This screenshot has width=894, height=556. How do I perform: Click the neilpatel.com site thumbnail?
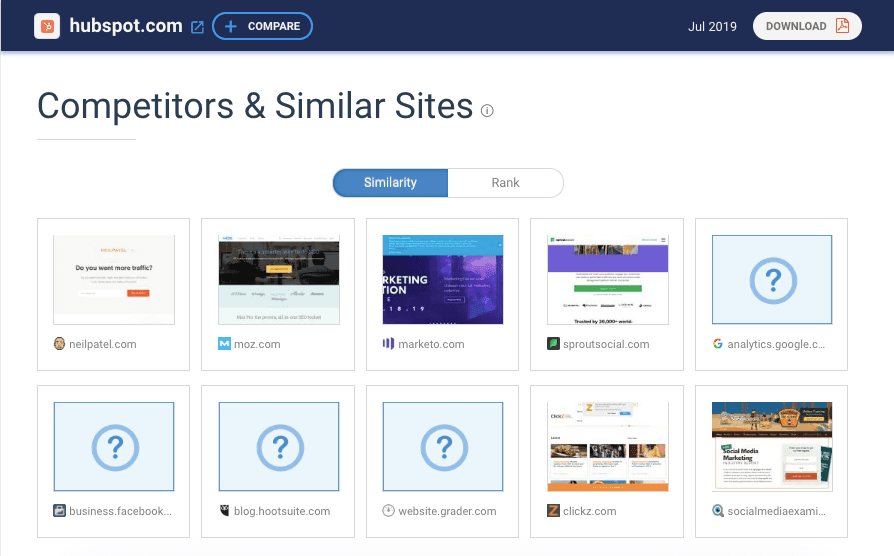coord(114,279)
